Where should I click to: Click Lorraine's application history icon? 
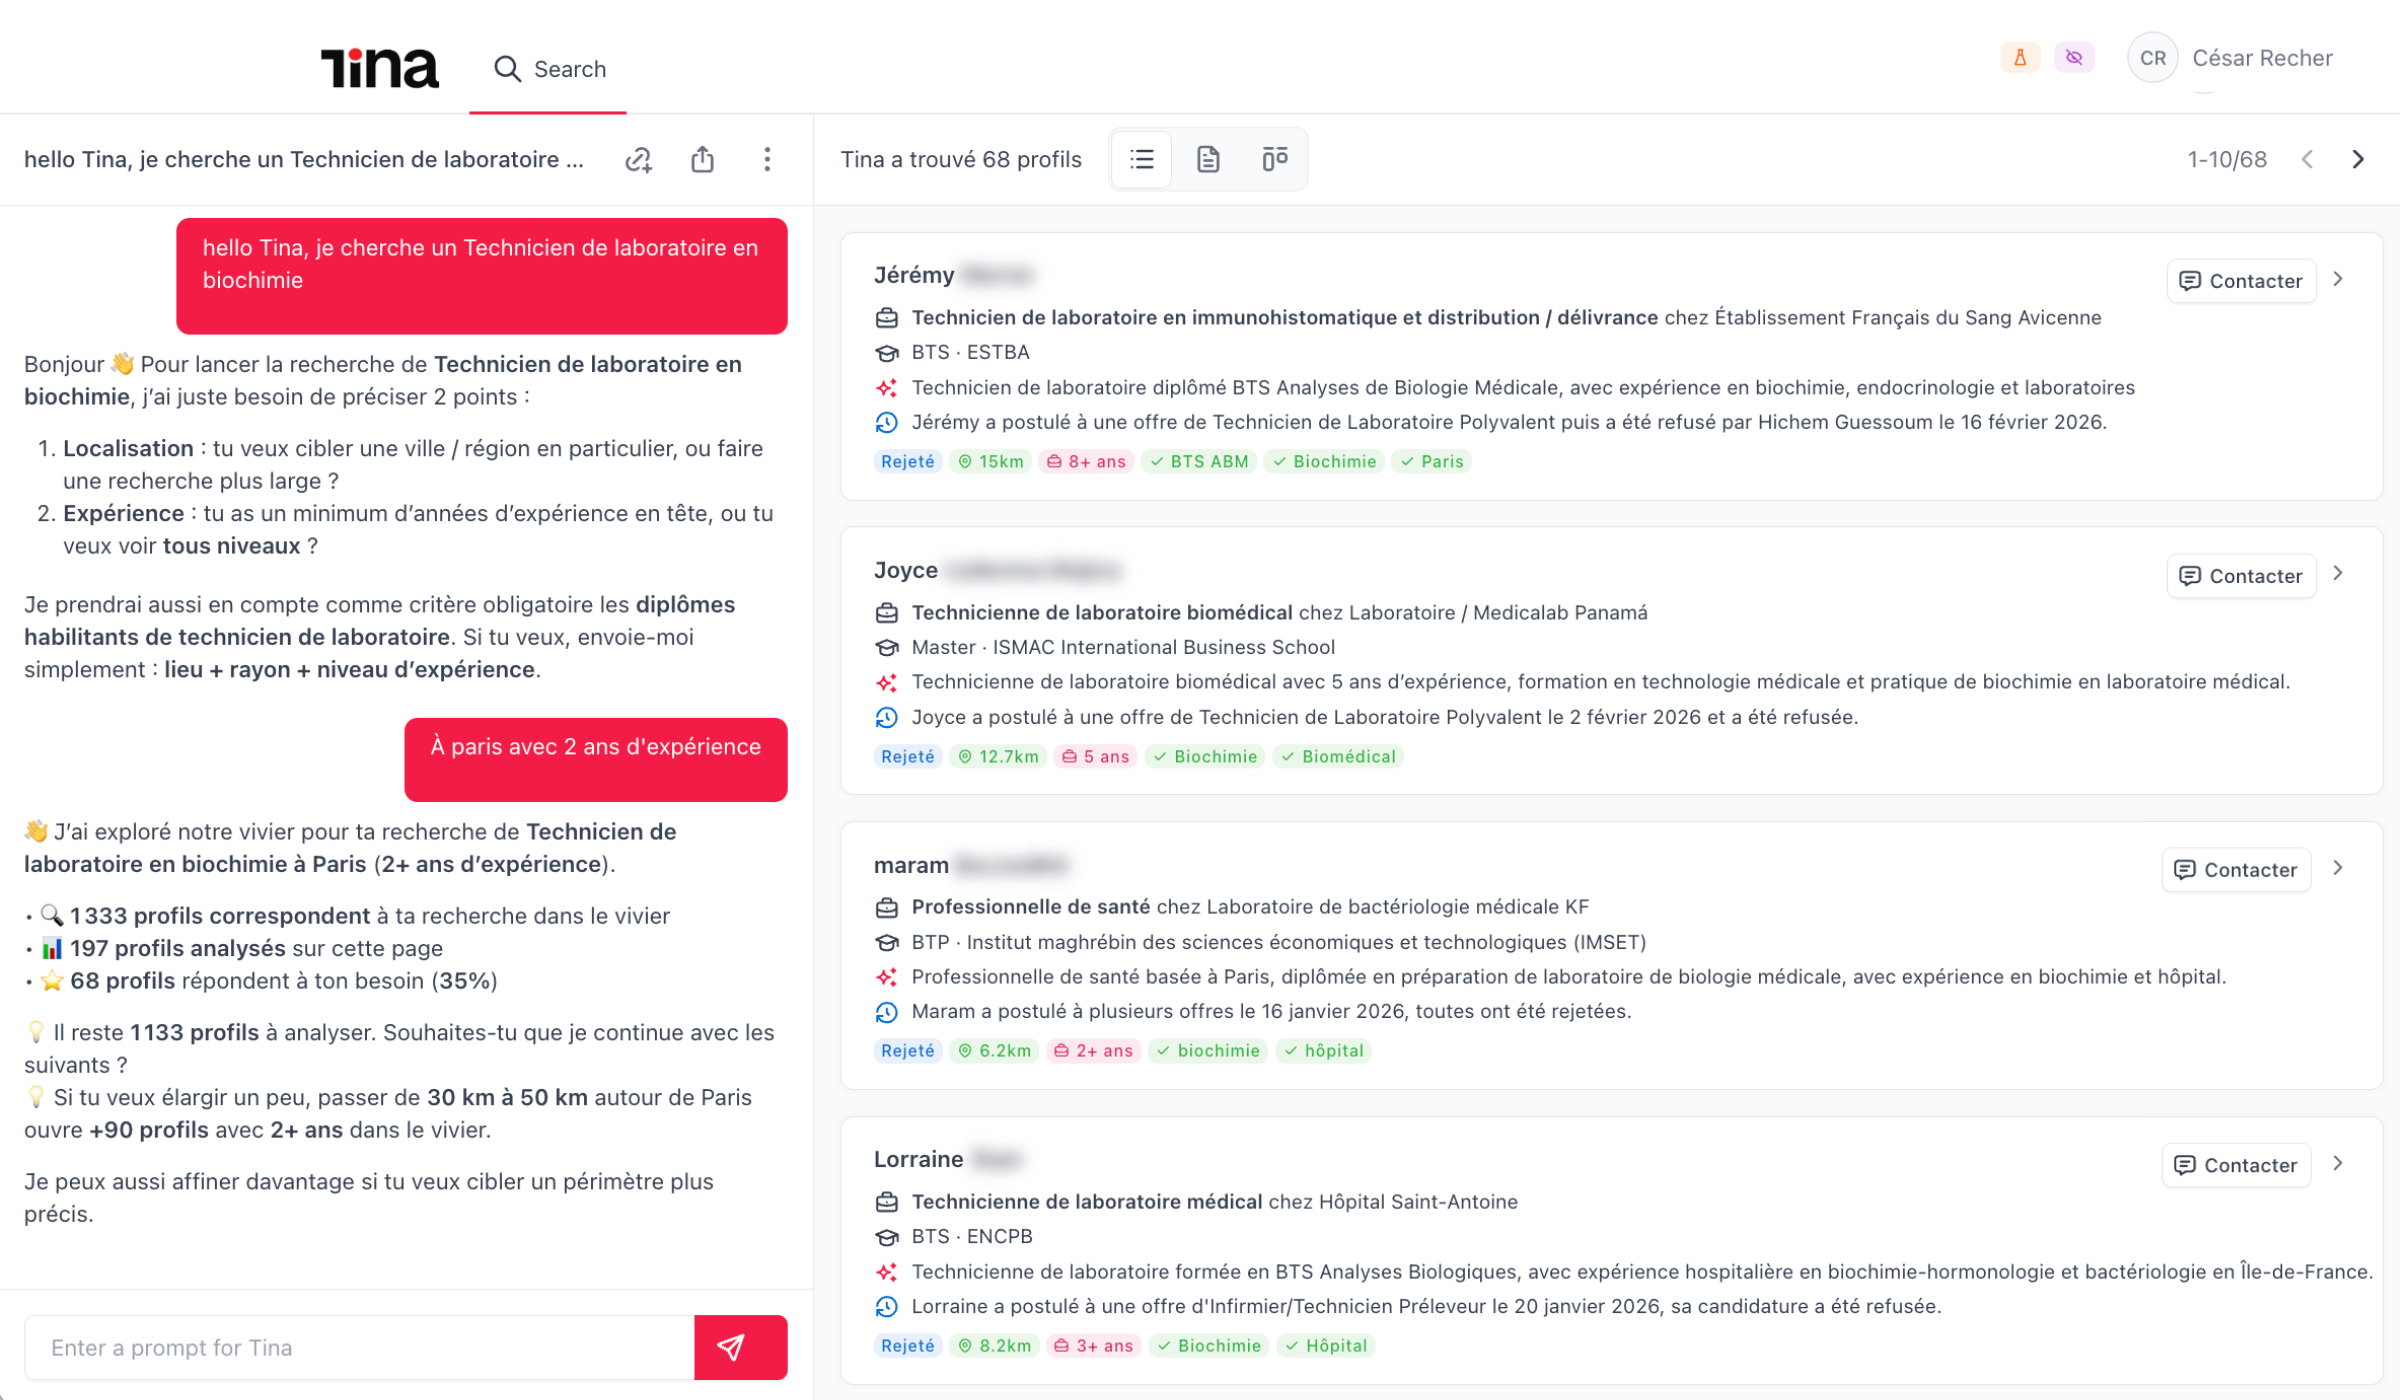886,1306
